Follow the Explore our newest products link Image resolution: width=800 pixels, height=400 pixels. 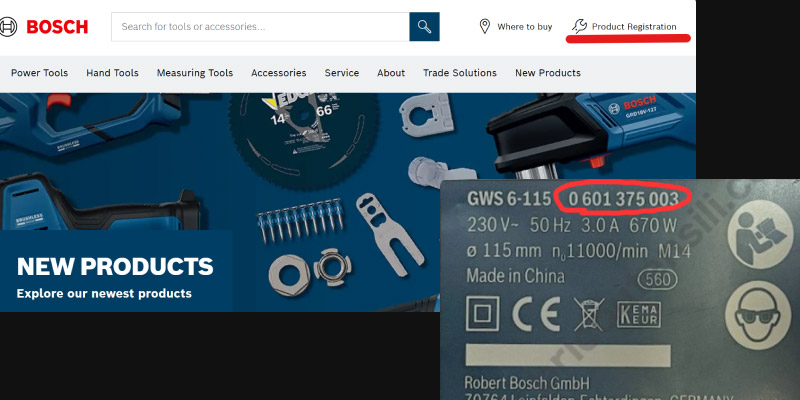[104, 293]
